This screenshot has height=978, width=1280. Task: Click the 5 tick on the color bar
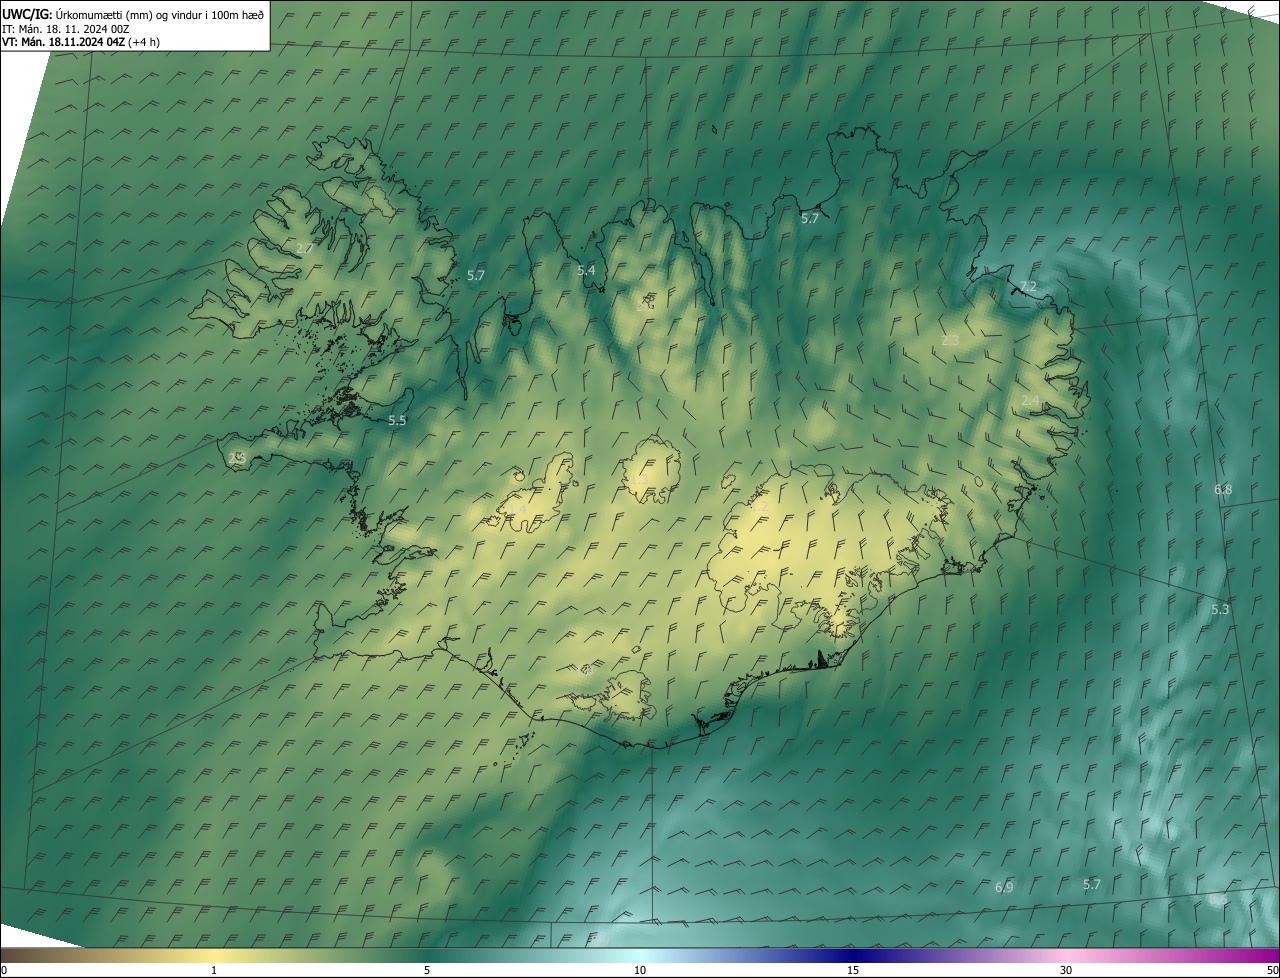point(427,970)
